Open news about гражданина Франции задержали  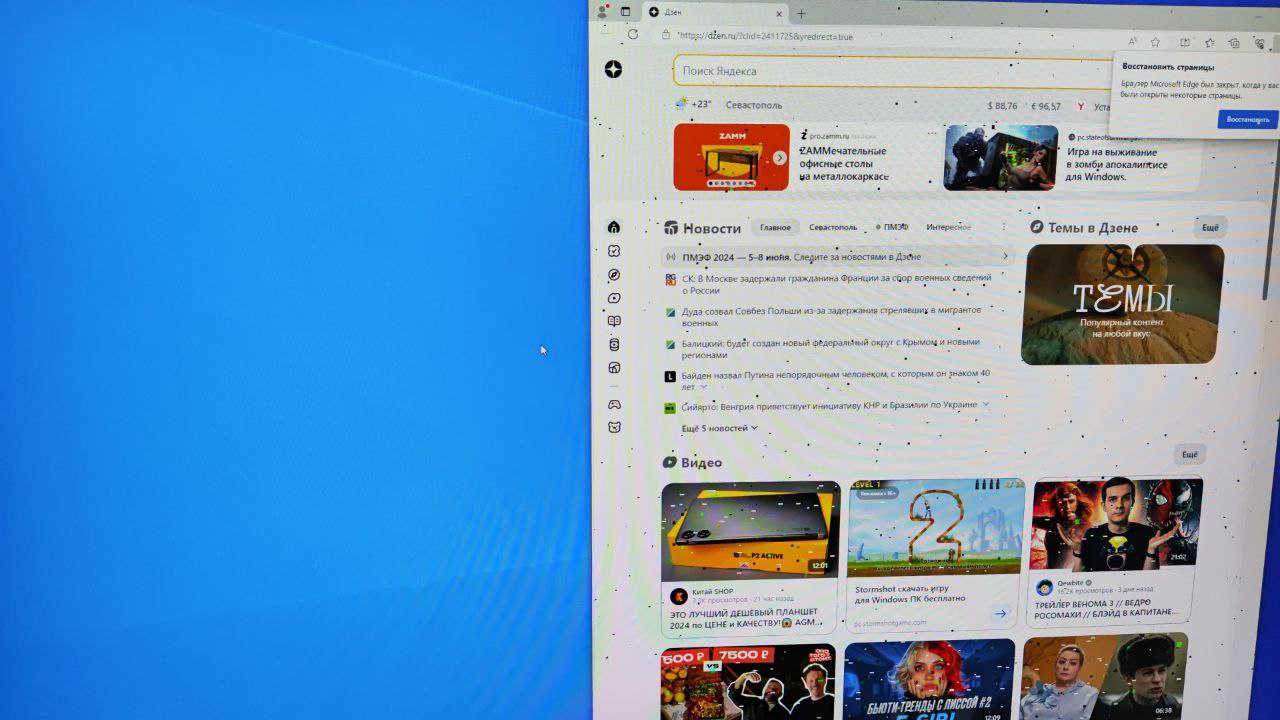836,284
